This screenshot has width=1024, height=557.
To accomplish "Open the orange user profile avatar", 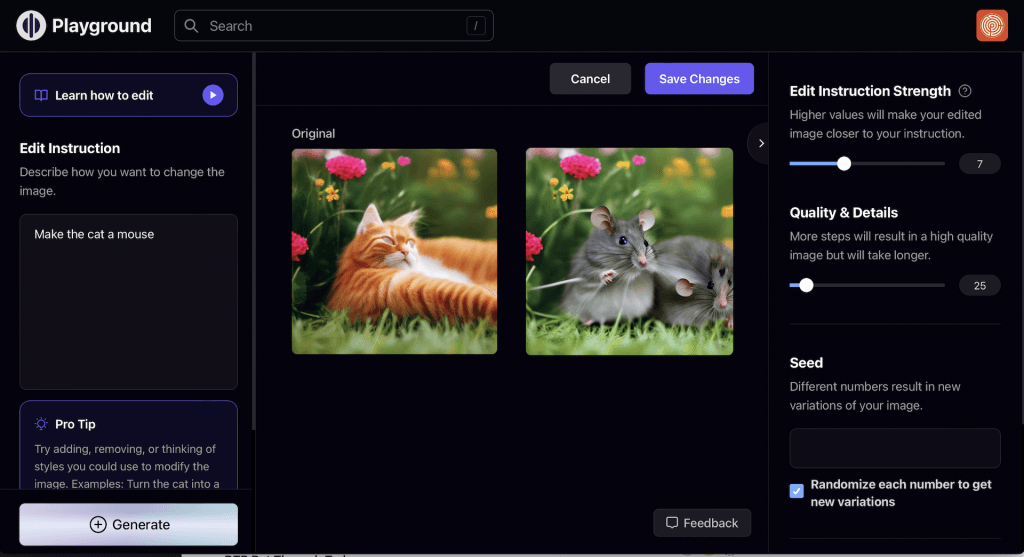I will (991, 25).
